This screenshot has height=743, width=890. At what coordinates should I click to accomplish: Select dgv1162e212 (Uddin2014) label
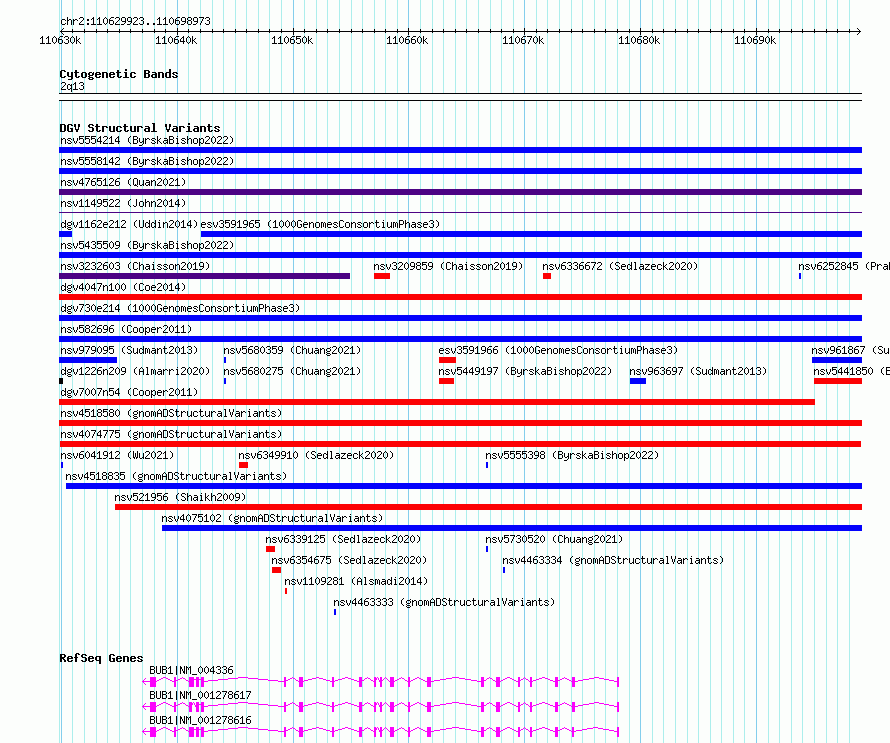(x=129, y=224)
